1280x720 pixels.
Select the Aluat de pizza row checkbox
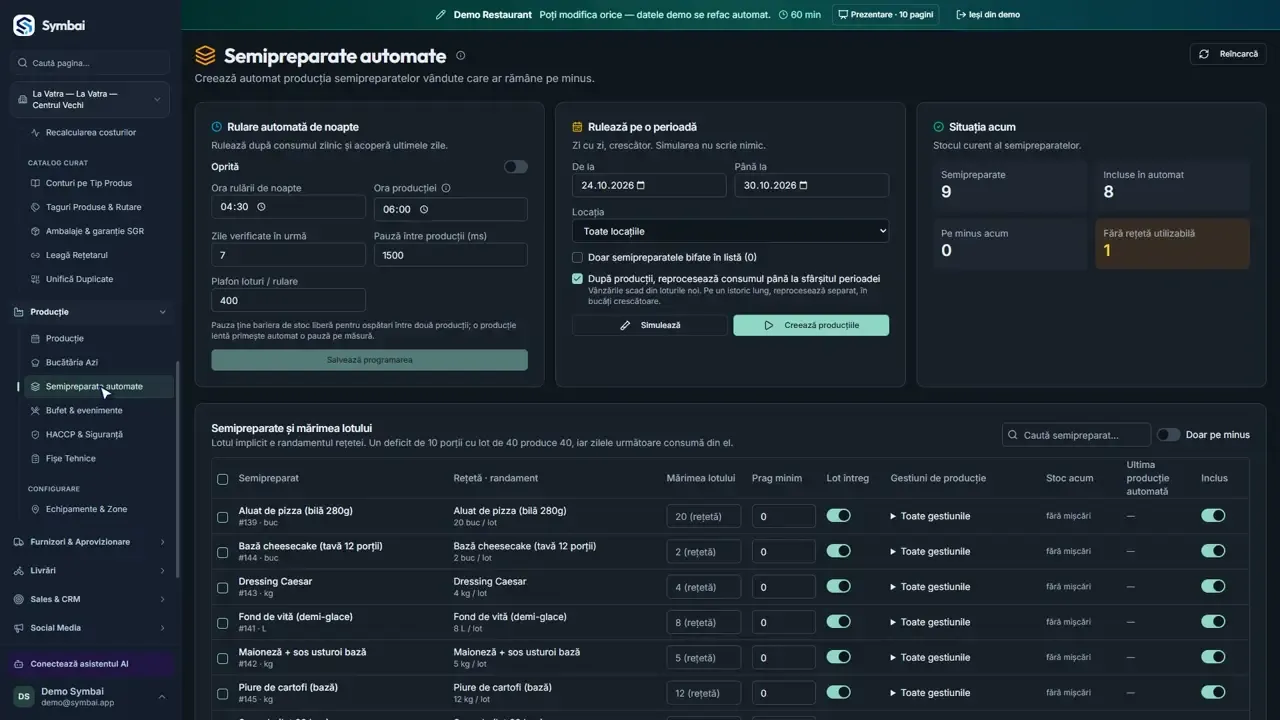click(223, 517)
